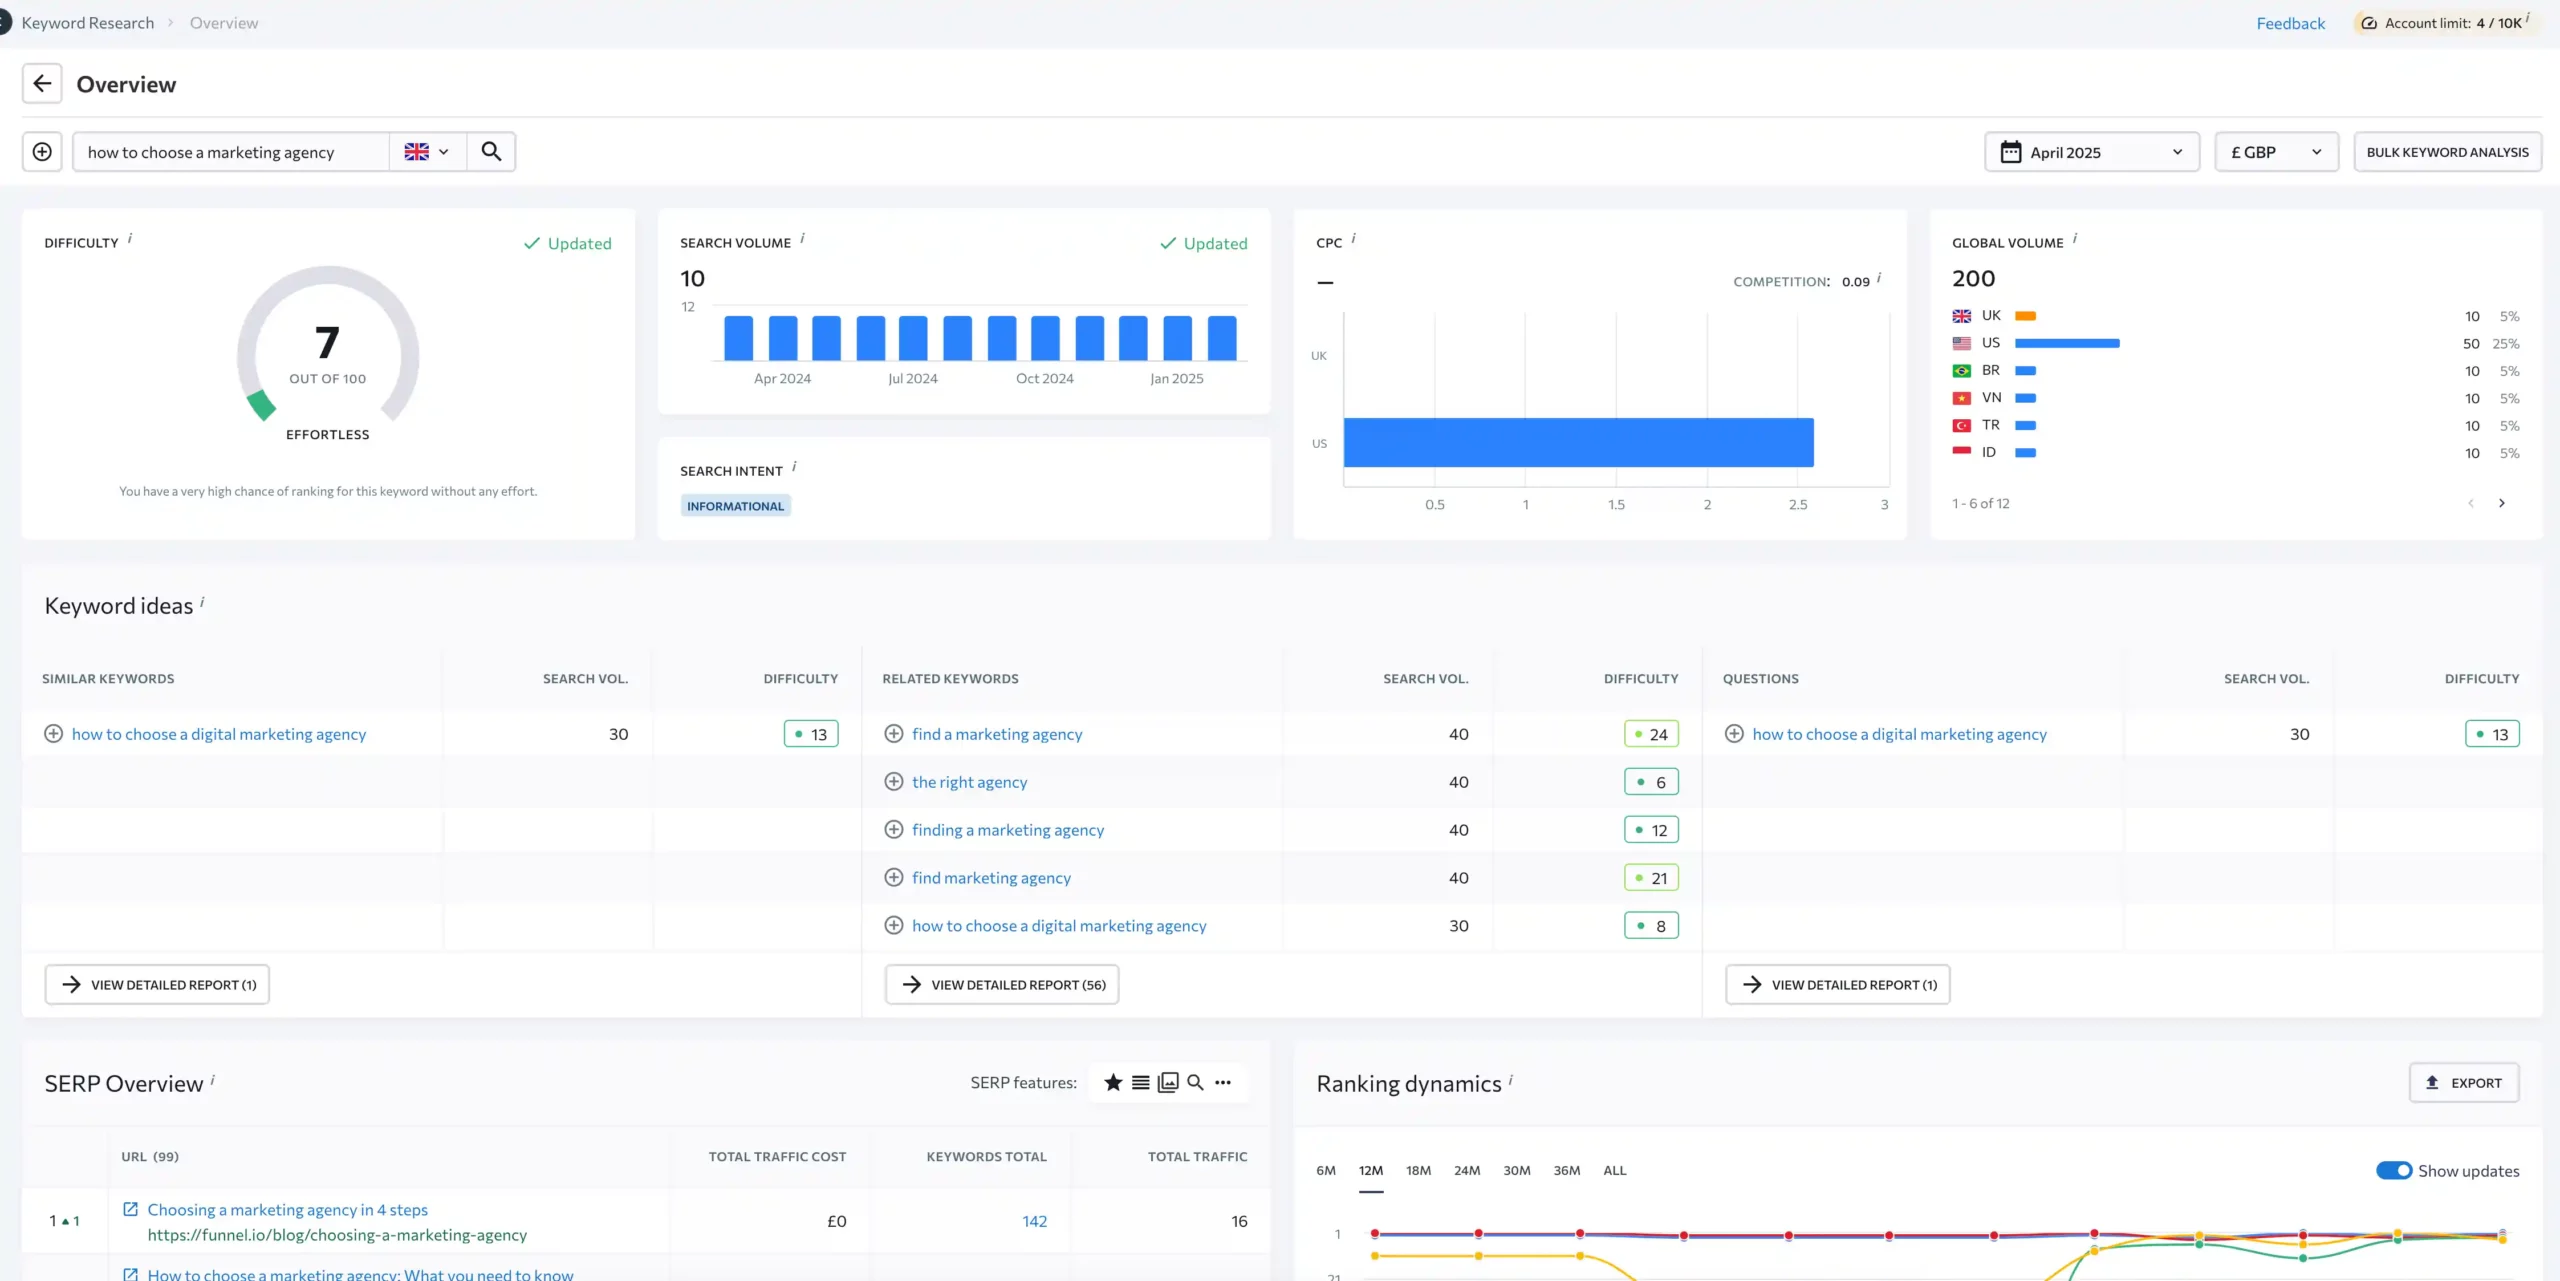Click the back arrow beside Overview heading

(42, 83)
